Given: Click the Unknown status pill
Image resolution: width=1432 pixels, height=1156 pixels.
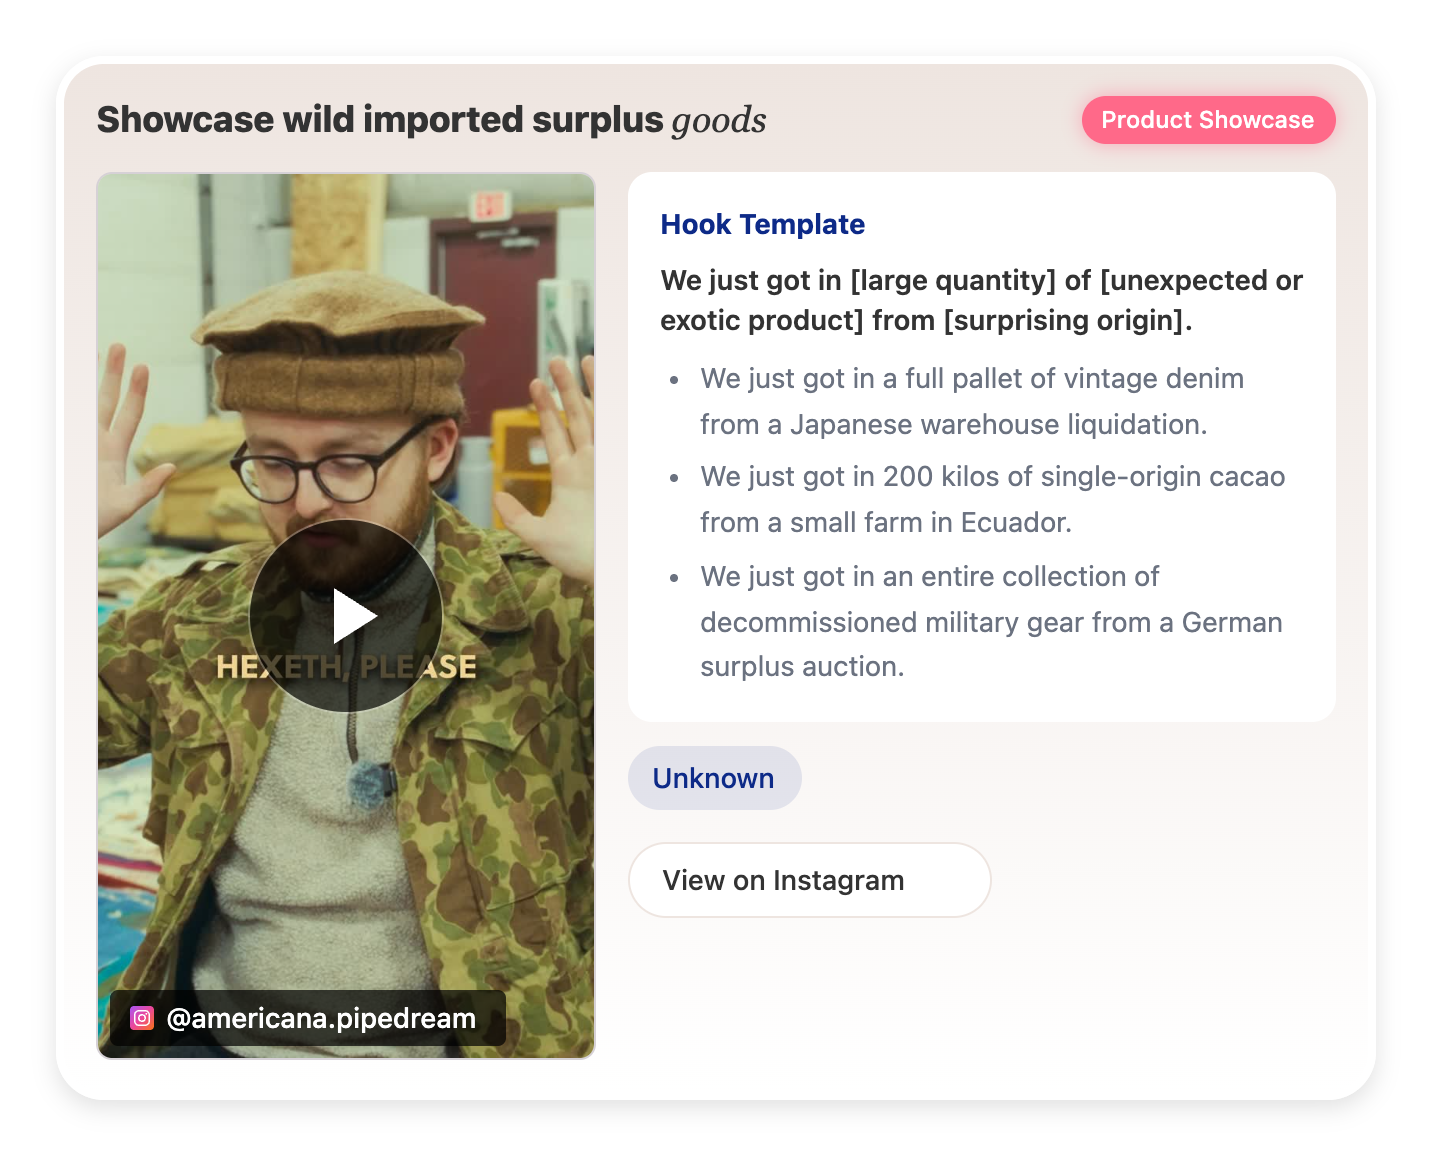Looking at the screenshot, I should [714, 778].
